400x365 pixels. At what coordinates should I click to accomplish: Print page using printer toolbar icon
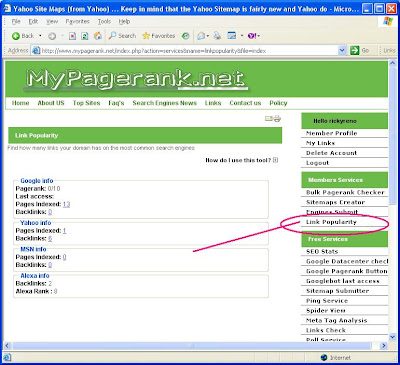tap(217, 36)
